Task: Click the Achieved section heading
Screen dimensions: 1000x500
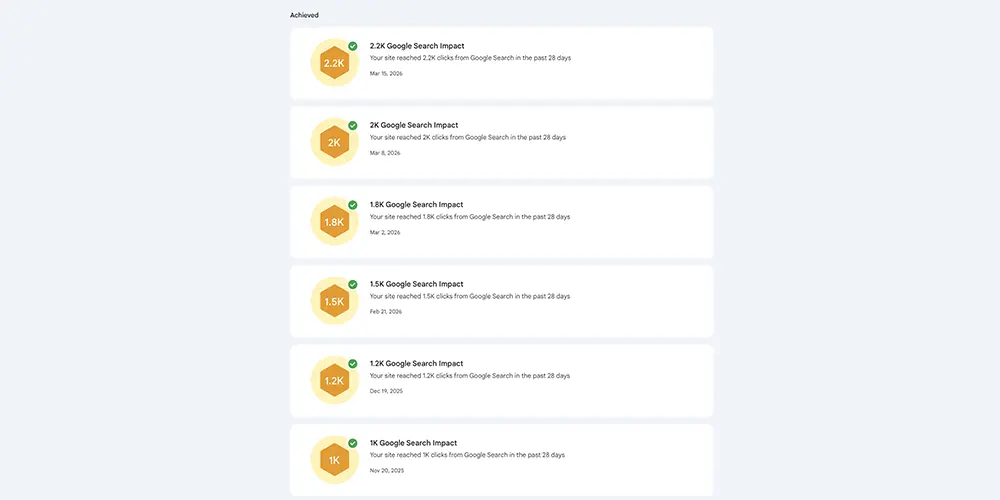Action: pos(305,15)
